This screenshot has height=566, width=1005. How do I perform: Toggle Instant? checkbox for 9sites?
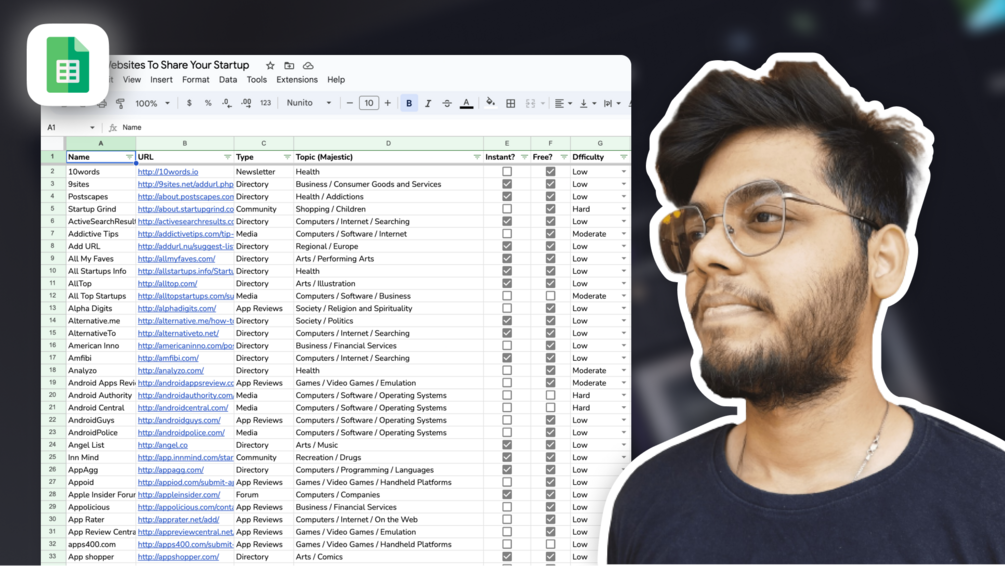click(507, 184)
